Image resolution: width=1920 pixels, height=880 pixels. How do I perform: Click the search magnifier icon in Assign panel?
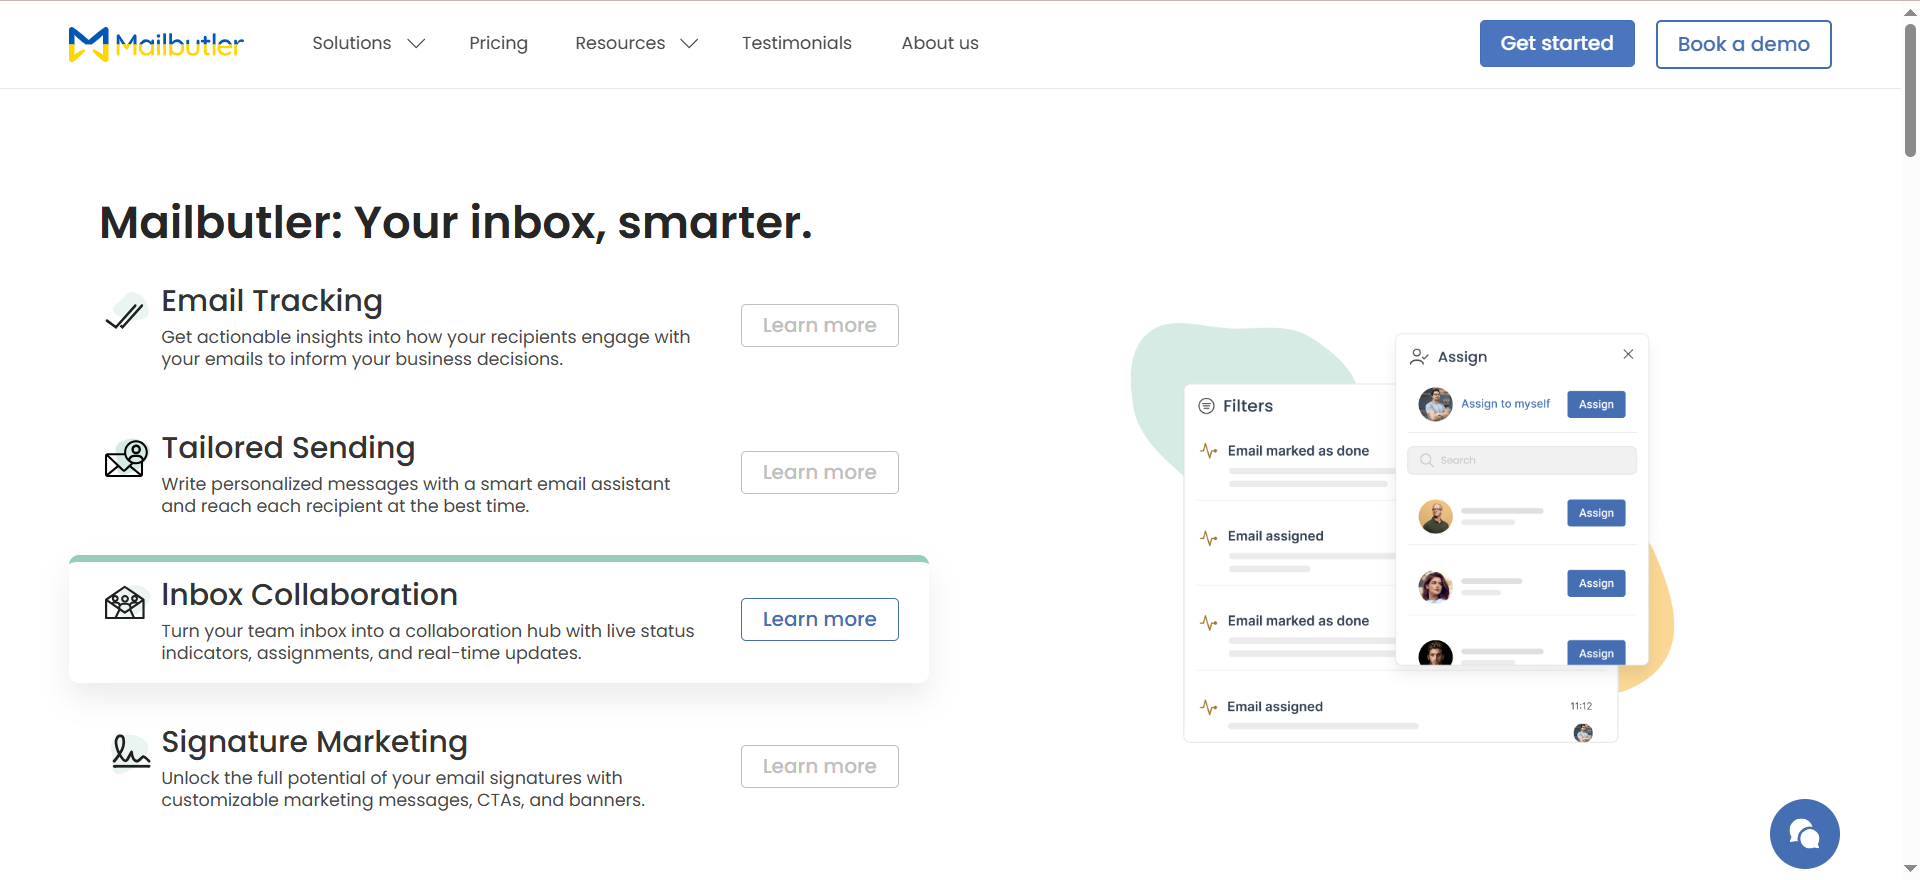1427,460
